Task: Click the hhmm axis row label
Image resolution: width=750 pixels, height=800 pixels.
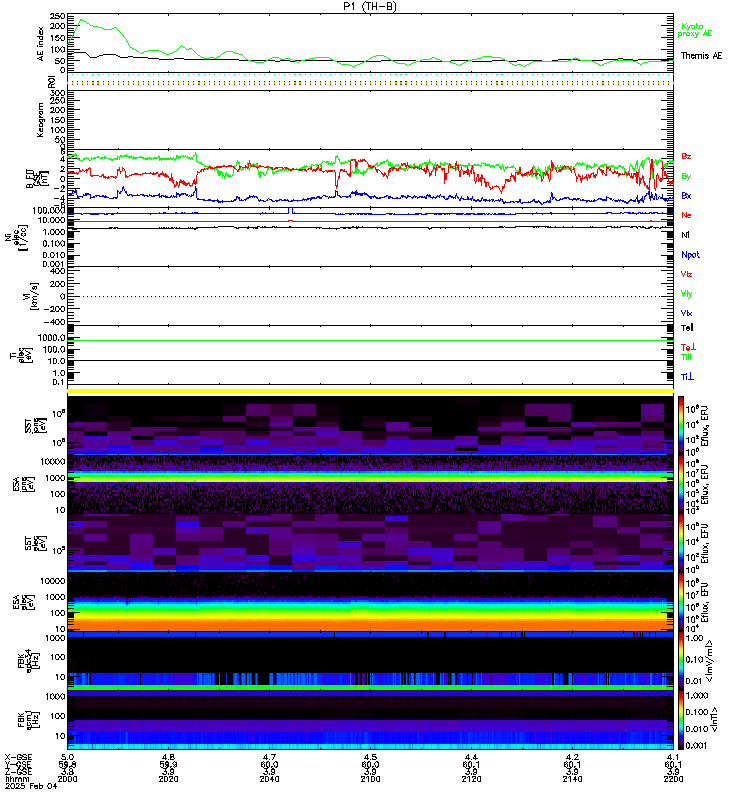Action: [16, 779]
